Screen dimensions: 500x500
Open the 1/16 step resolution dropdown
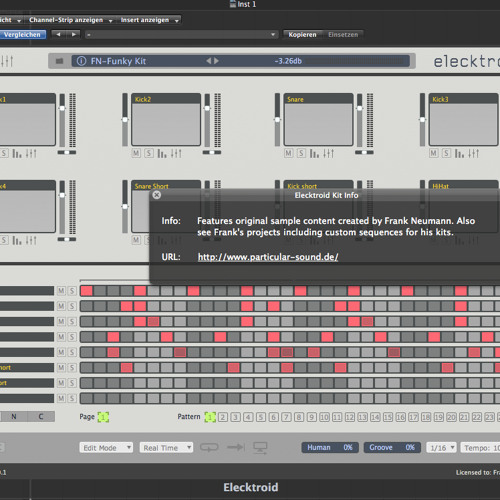[x=442, y=448]
